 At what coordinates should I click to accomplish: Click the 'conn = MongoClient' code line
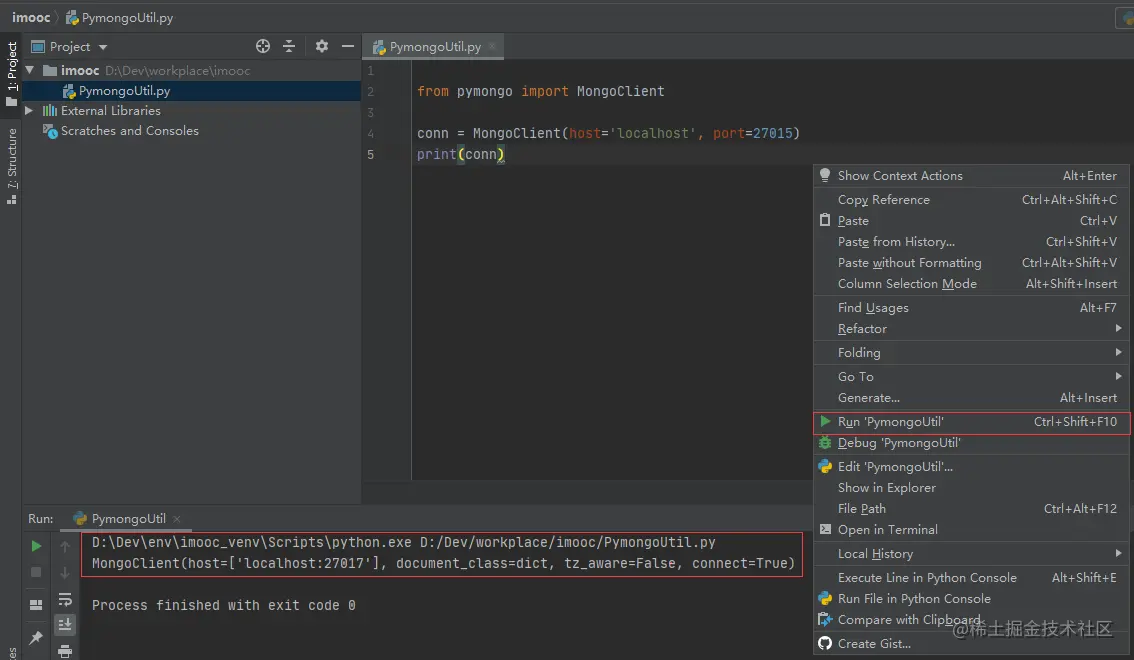click(x=608, y=133)
